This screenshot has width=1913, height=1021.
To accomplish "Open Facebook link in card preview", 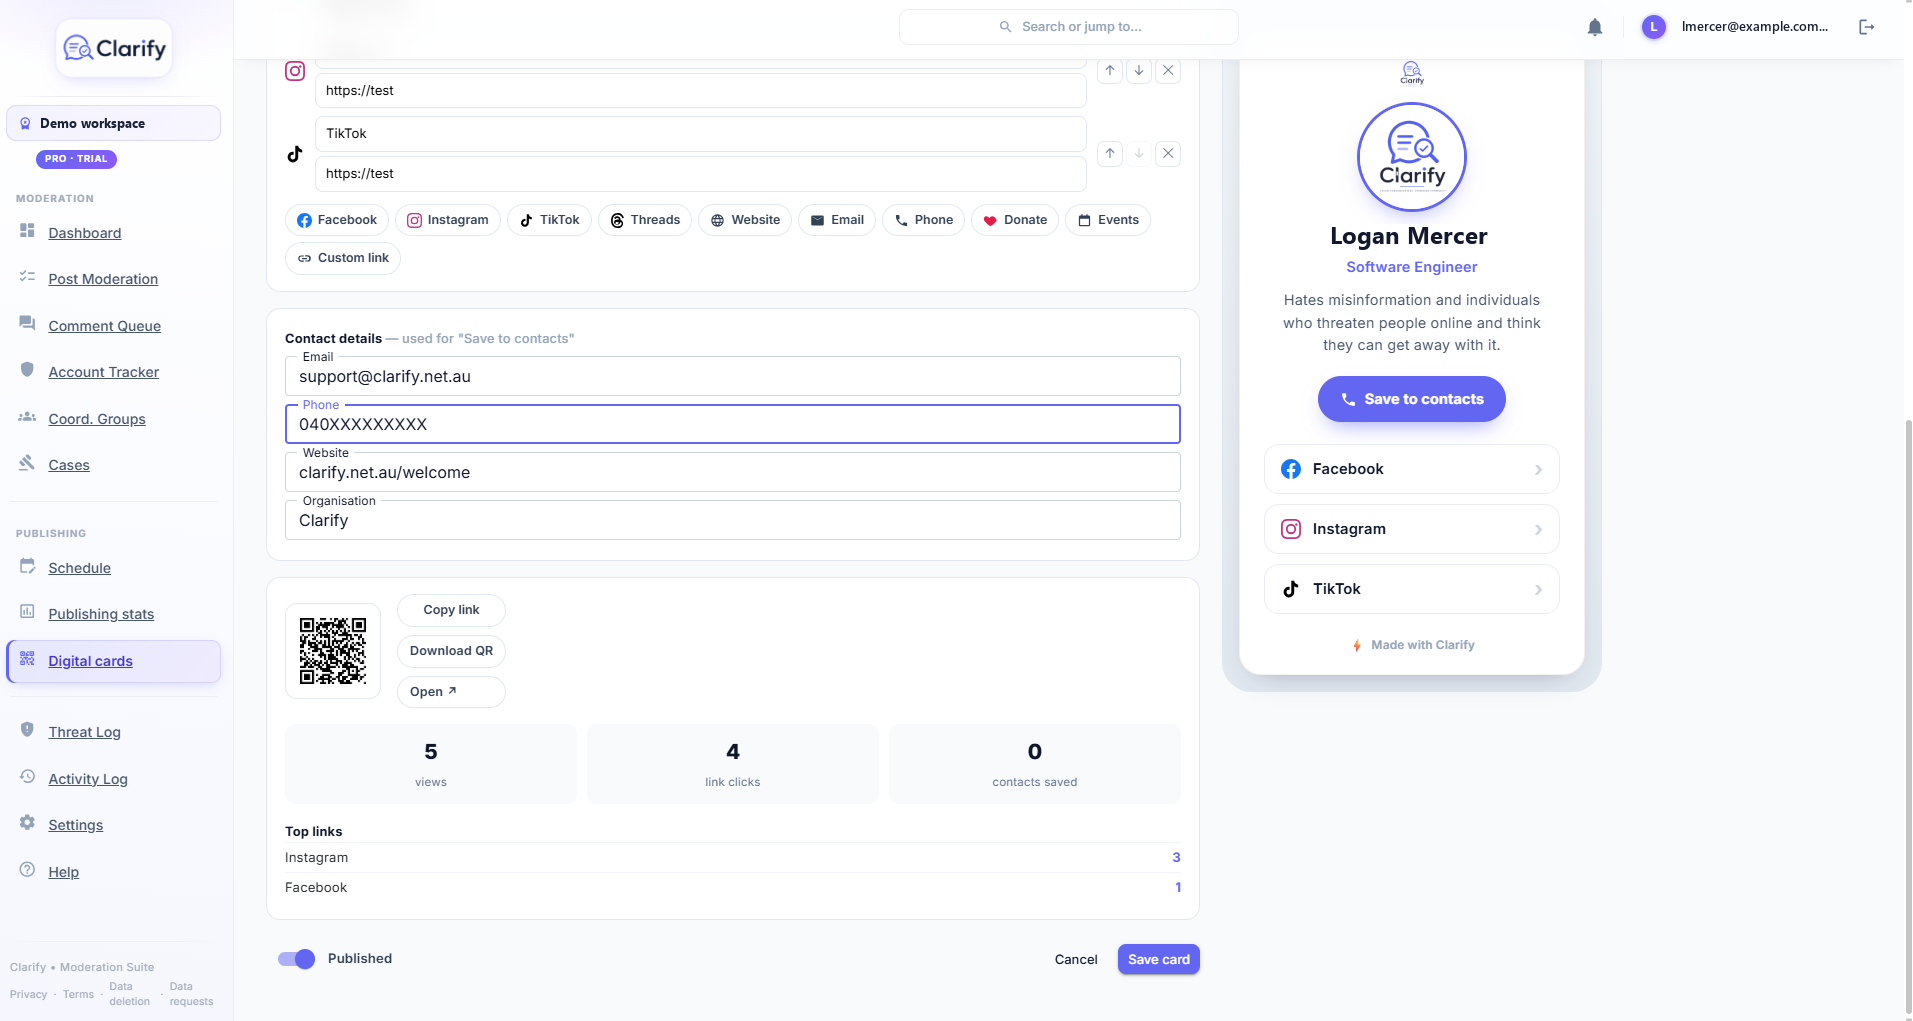I will coord(1412,469).
